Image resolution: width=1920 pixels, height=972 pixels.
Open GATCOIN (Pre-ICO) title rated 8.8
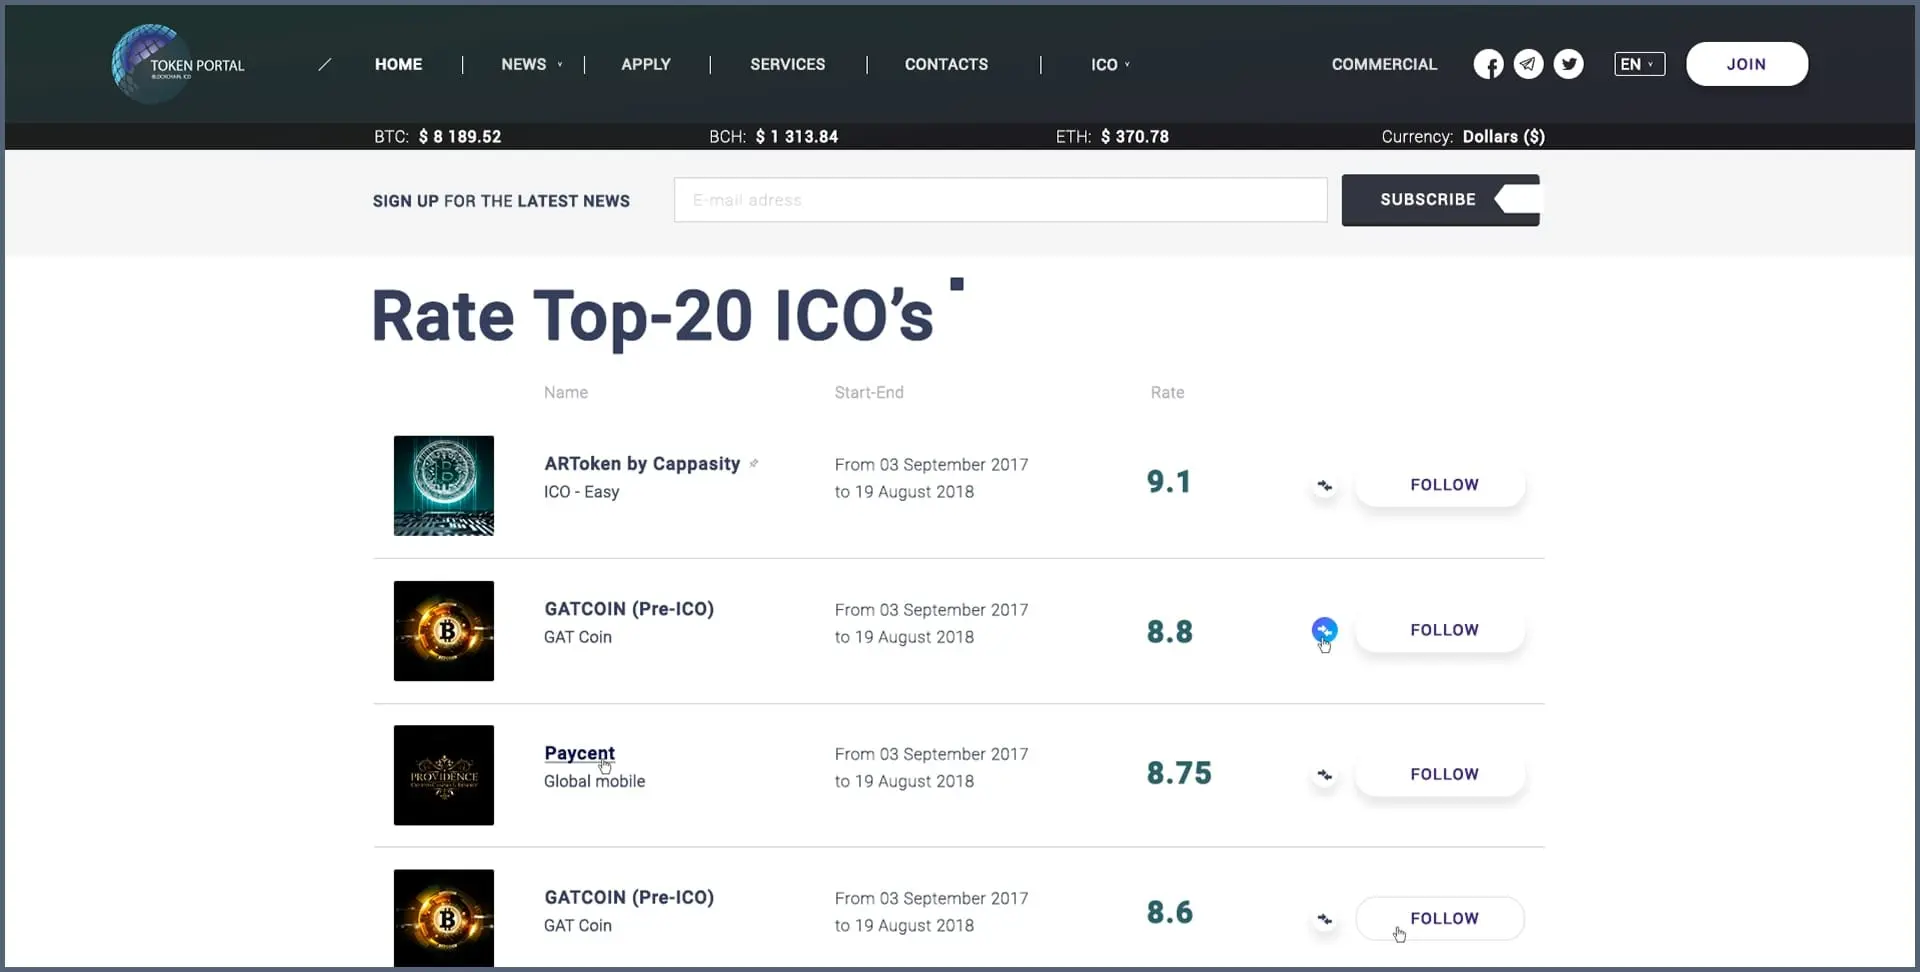click(x=629, y=609)
